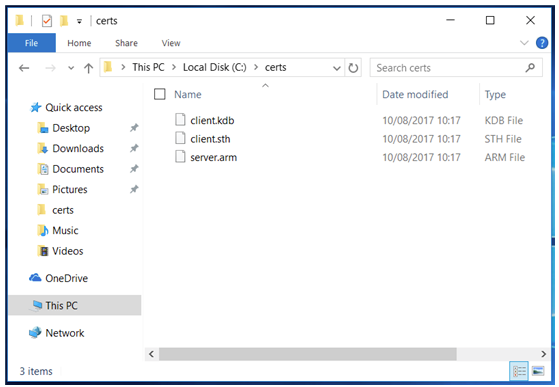The width and height of the screenshot is (559, 387).
Task: Select Local Disk (C:) in breadcrumb
Action: (x=215, y=67)
